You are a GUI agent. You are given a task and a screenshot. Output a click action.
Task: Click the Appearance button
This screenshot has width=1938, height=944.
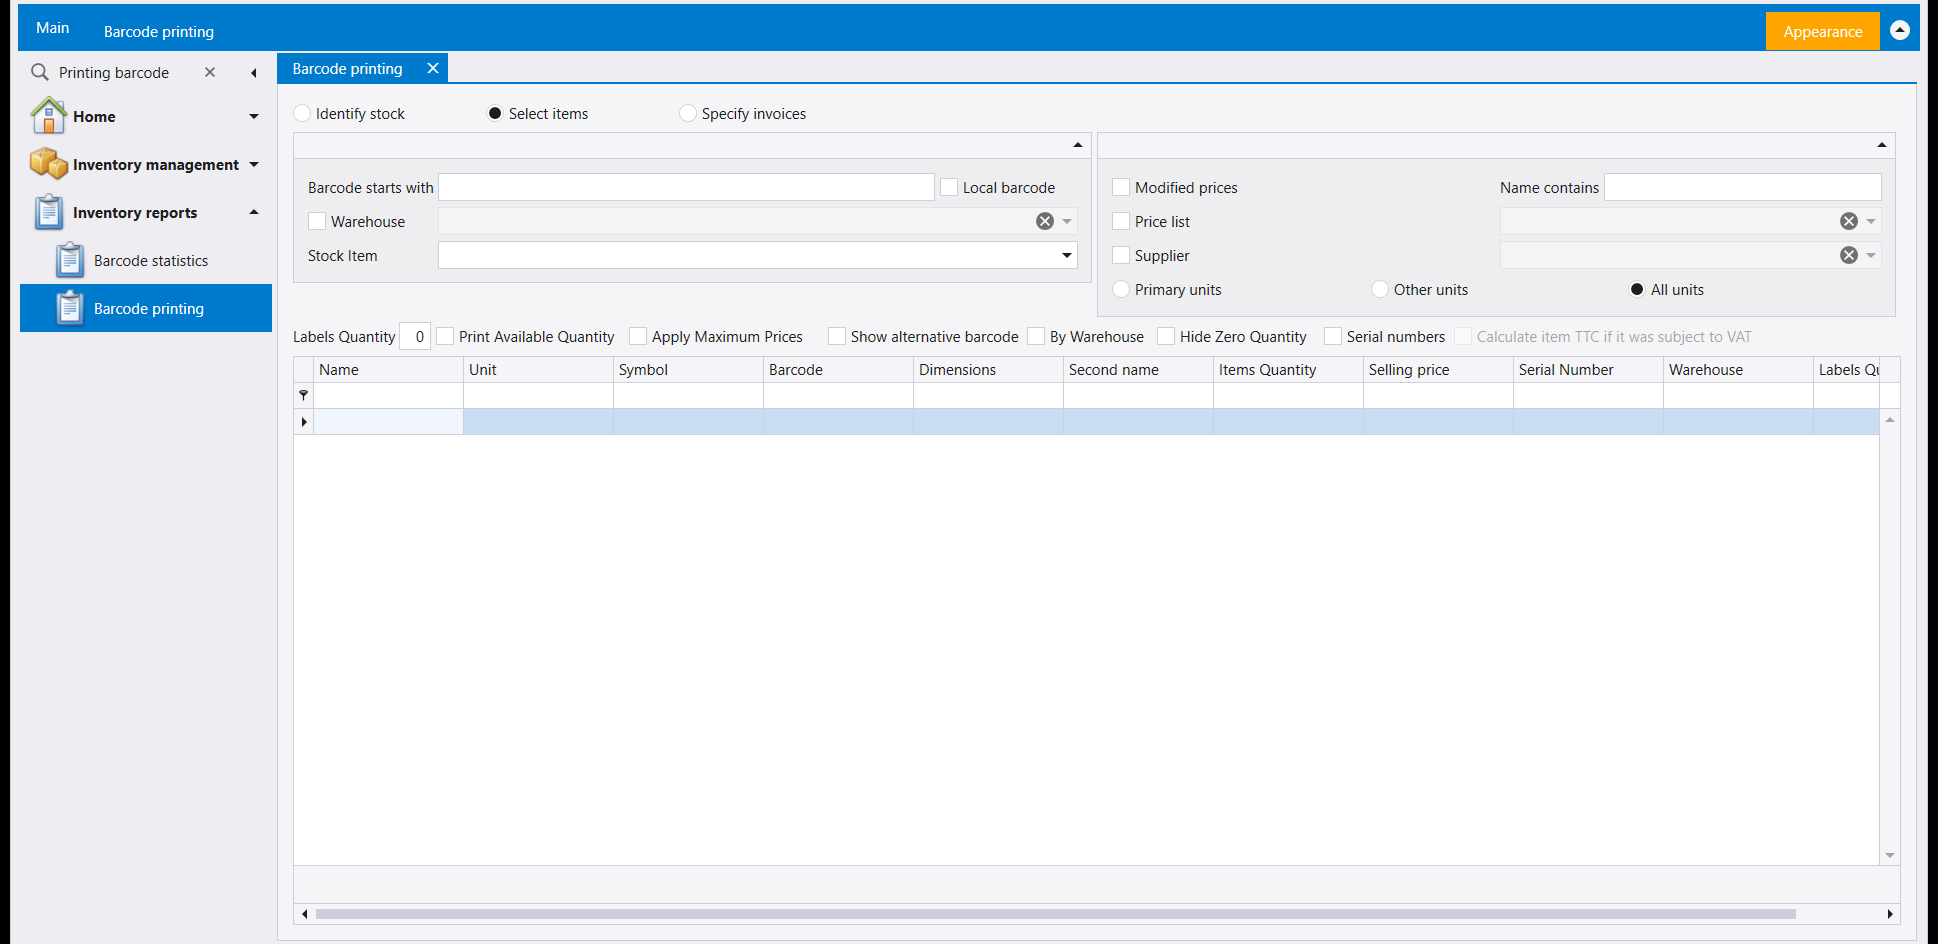(x=1823, y=31)
